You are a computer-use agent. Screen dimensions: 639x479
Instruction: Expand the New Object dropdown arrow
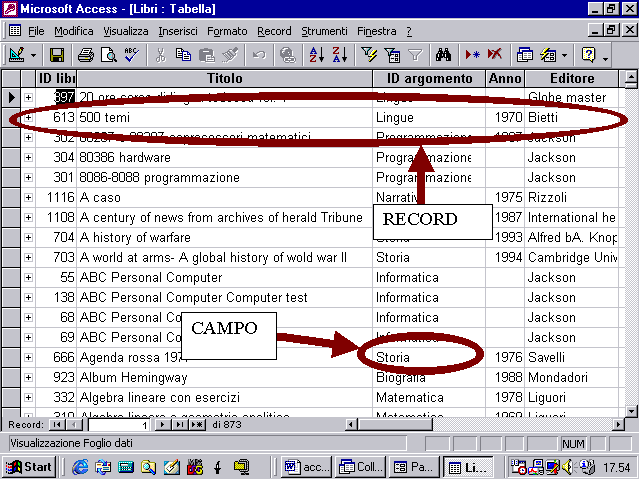(x=564, y=55)
